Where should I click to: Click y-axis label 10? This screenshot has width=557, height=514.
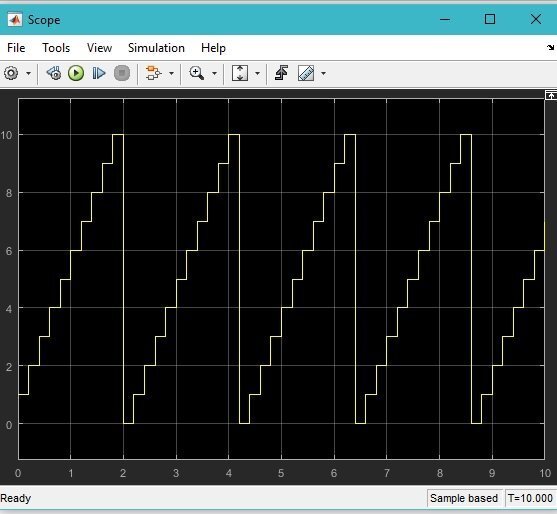6,135
